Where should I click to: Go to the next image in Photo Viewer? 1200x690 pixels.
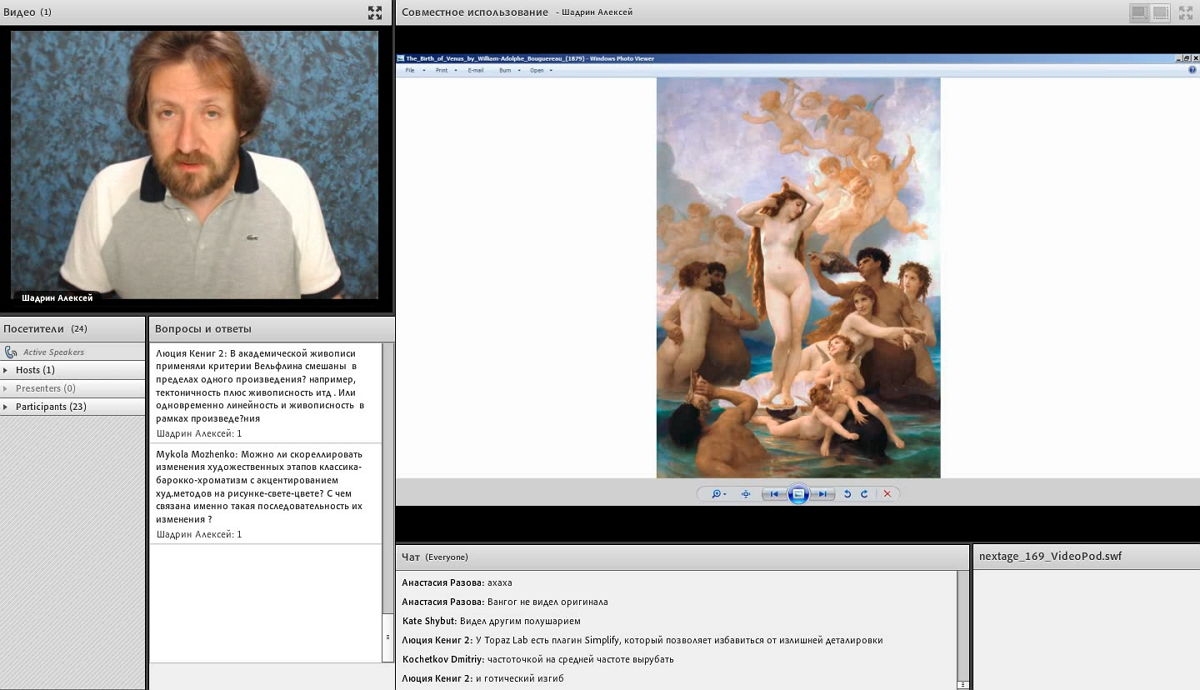pyautogui.click(x=821, y=494)
